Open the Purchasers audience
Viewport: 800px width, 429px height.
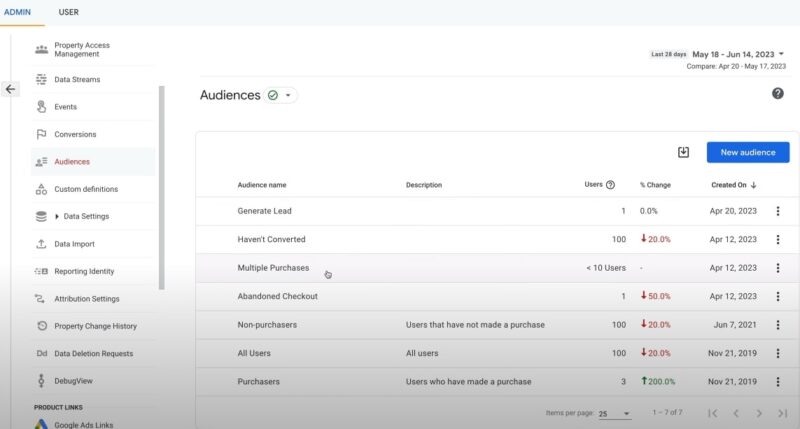258,382
